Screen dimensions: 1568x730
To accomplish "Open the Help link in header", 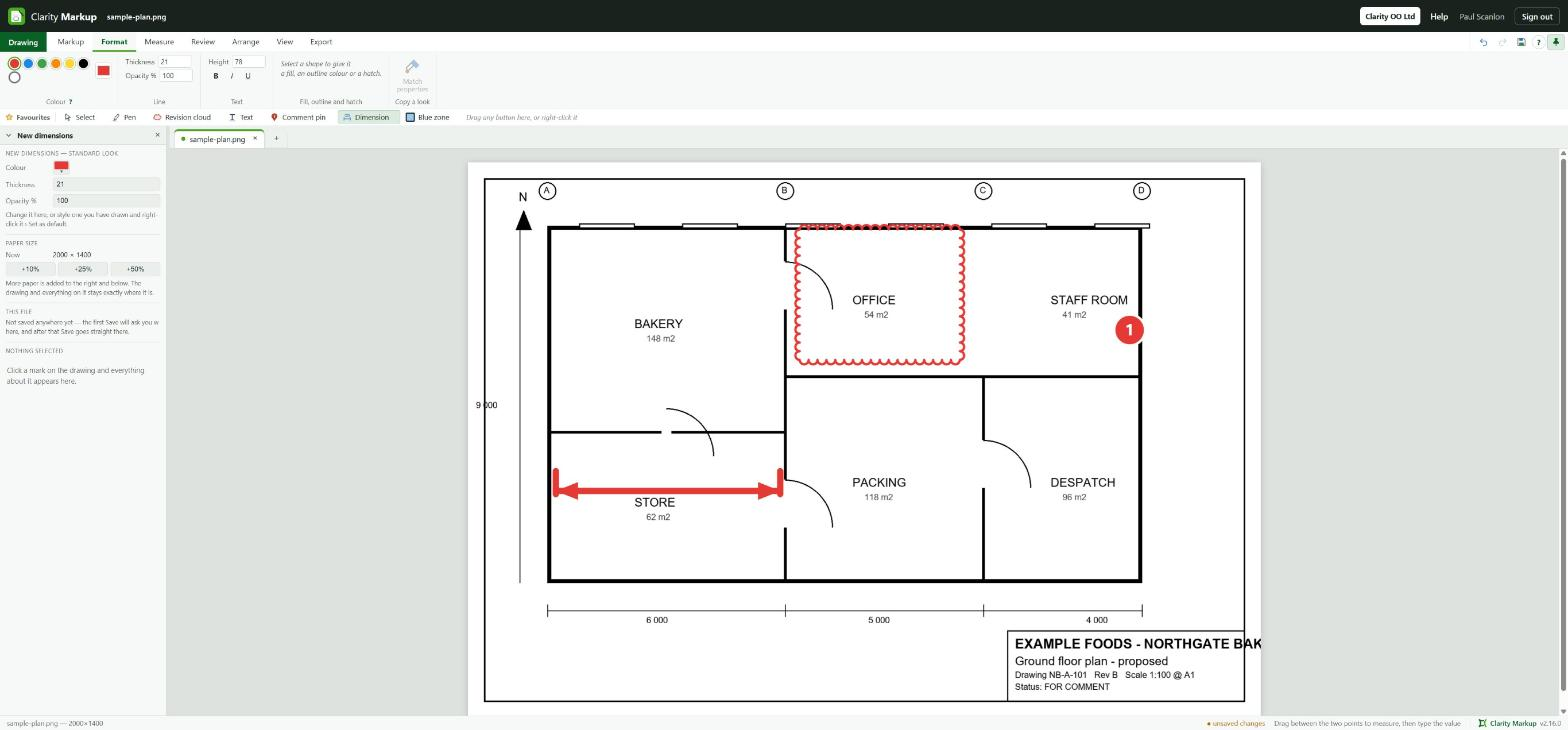I will (x=1439, y=16).
